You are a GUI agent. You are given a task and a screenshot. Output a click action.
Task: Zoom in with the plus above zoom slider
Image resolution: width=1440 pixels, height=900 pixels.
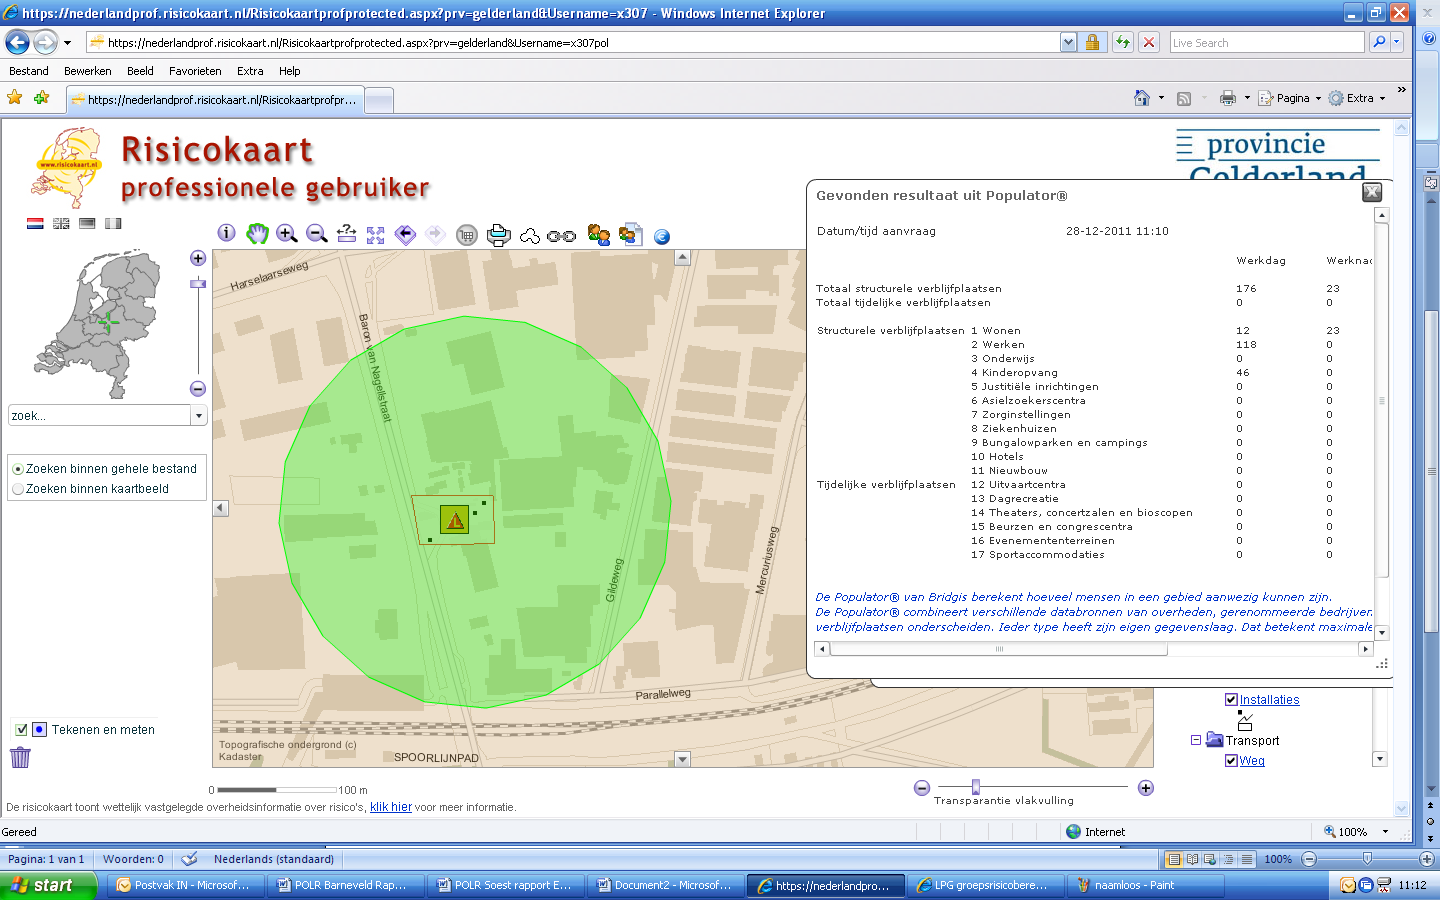(198, 258)
